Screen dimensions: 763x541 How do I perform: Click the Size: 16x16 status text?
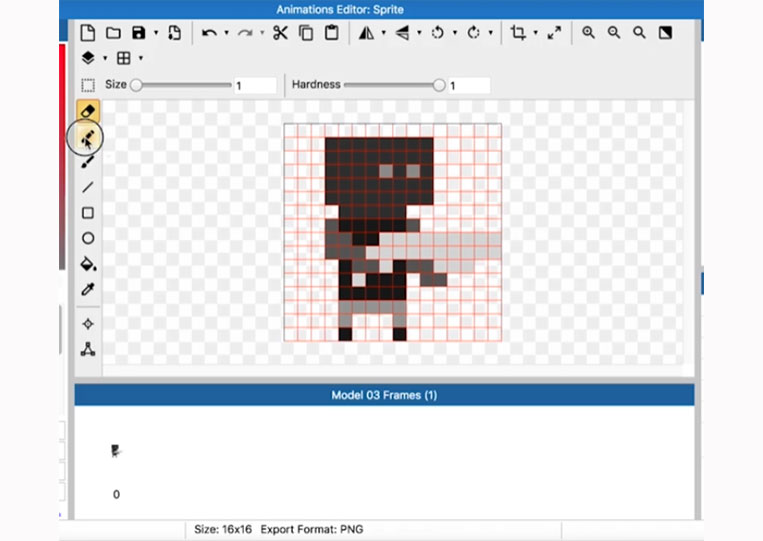(223, 529)
